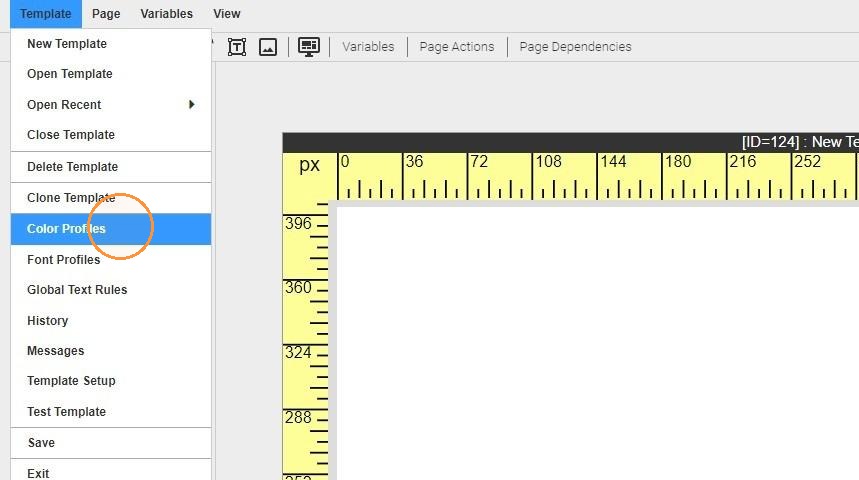The width and height of the screenshot is (859, 480).
Task: Click the 288 mark on the vertical ruler
Action: coord(298,418)
